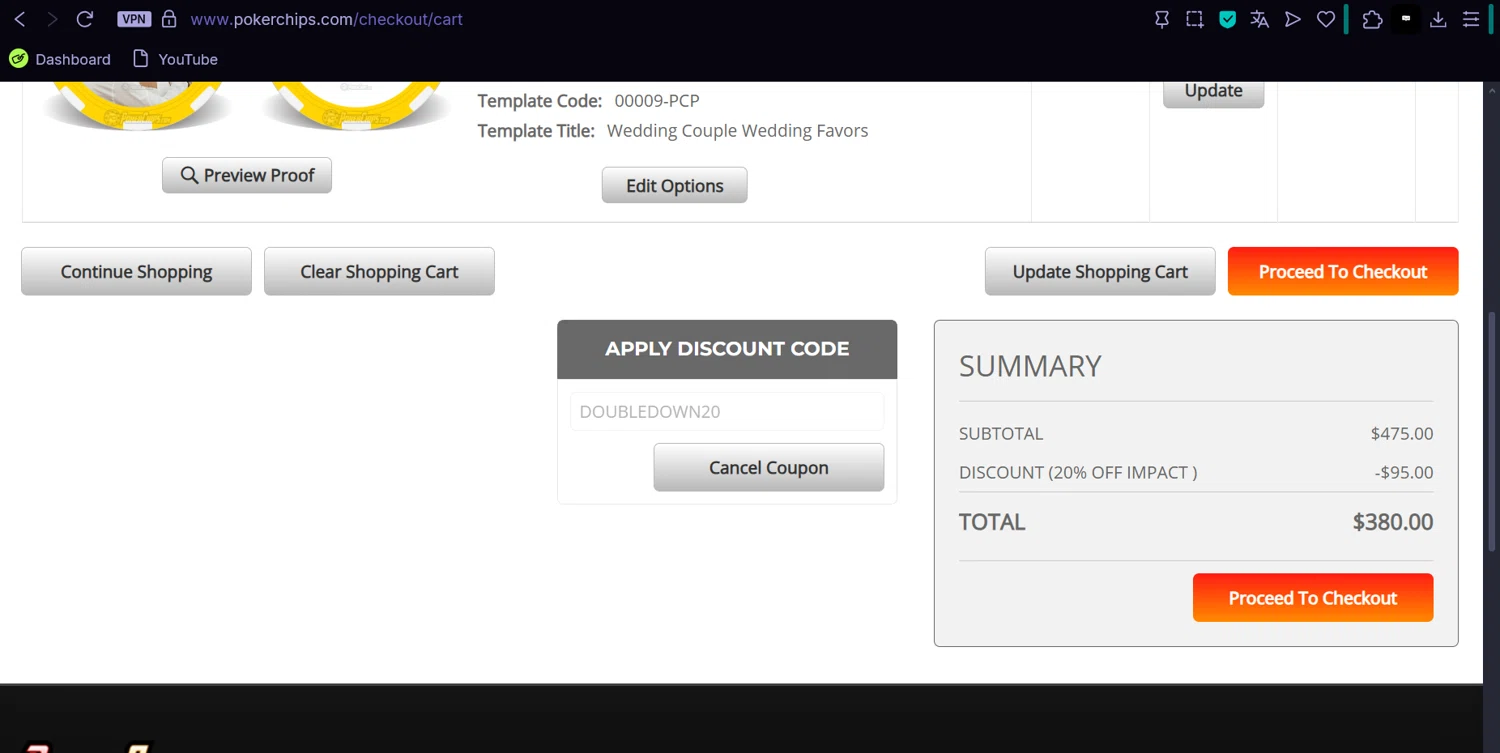The height and width of the screenshot is (753, 1500).
Task: Click Cancel Coupon
Action: [769, 467]
